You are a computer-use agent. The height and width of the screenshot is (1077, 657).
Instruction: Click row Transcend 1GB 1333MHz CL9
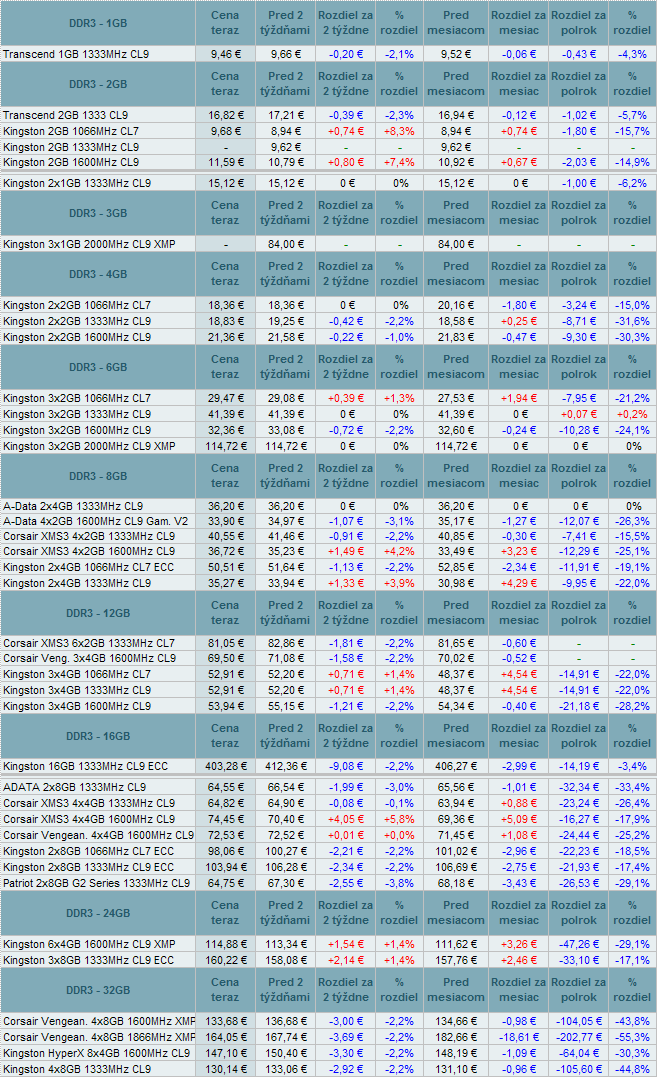click(328, 54)
